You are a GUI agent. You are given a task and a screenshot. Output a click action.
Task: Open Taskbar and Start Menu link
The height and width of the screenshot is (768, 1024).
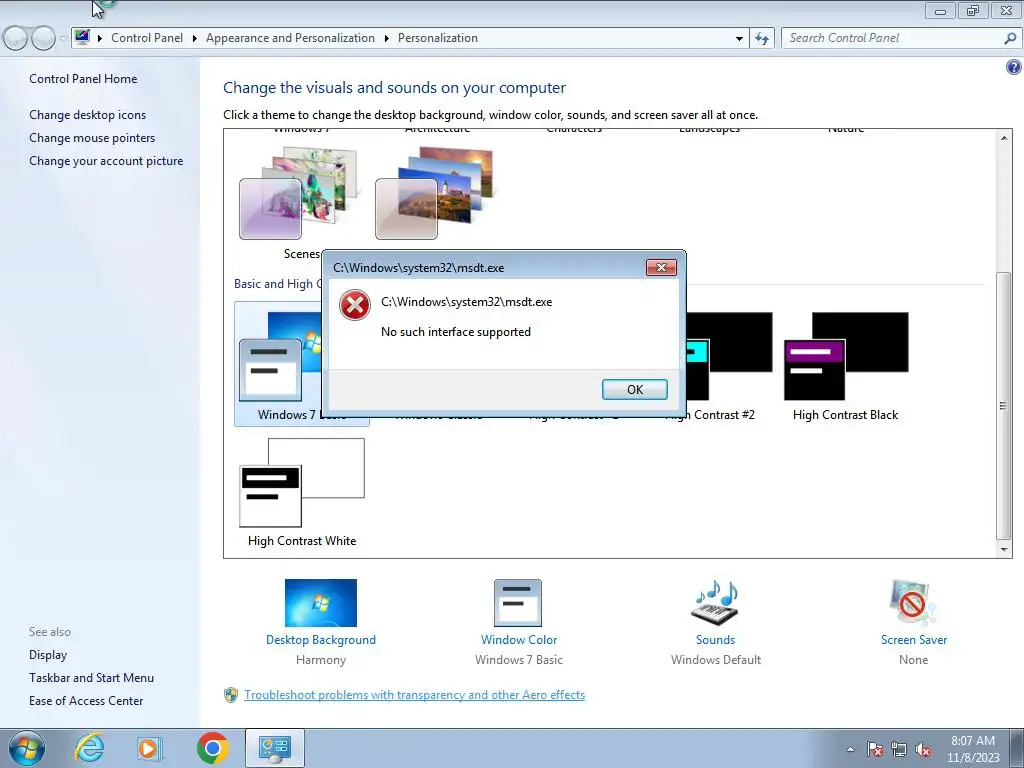(x=91, y=678)
